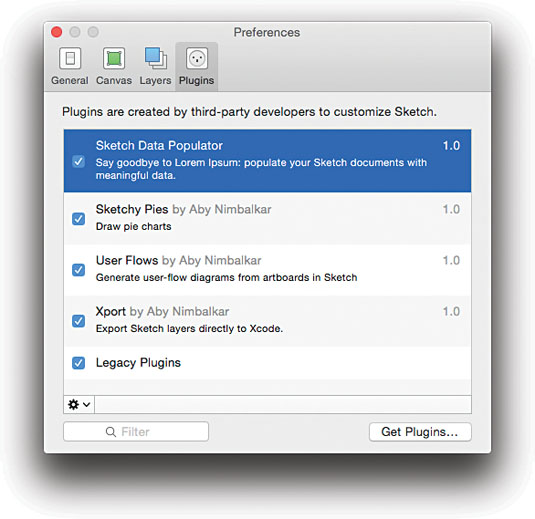Viewport: 535px width, 519px height.
Task: Disable the Sketch Data Populator plugin checkbox
Action: (x=78, y=161)
